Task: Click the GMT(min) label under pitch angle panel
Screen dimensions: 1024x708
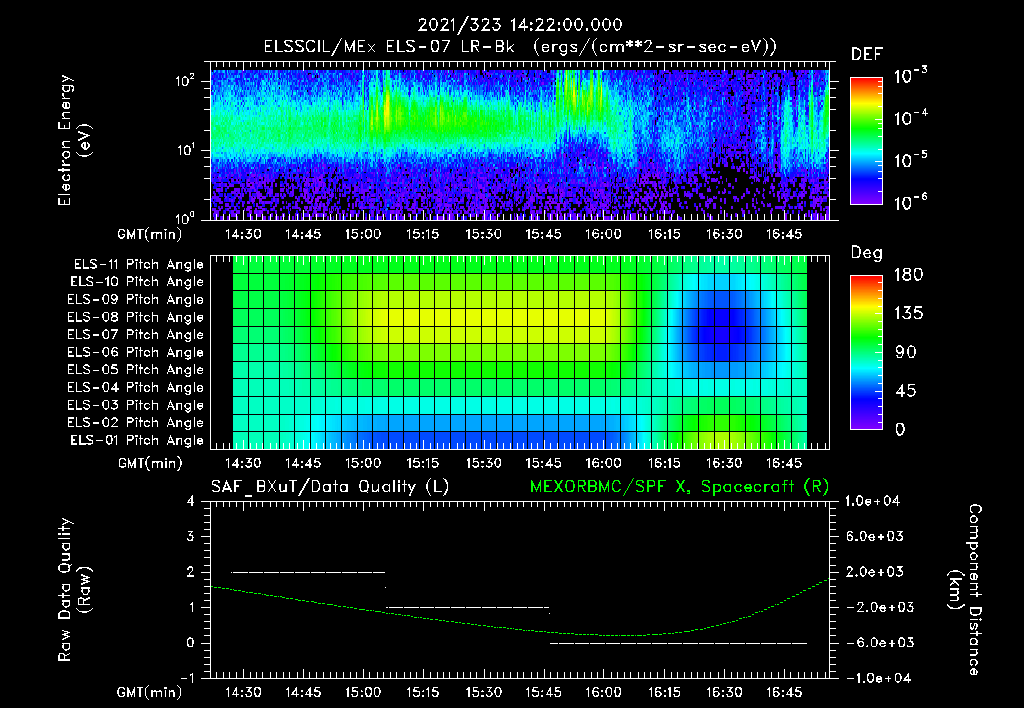Action: click(150, 464)
